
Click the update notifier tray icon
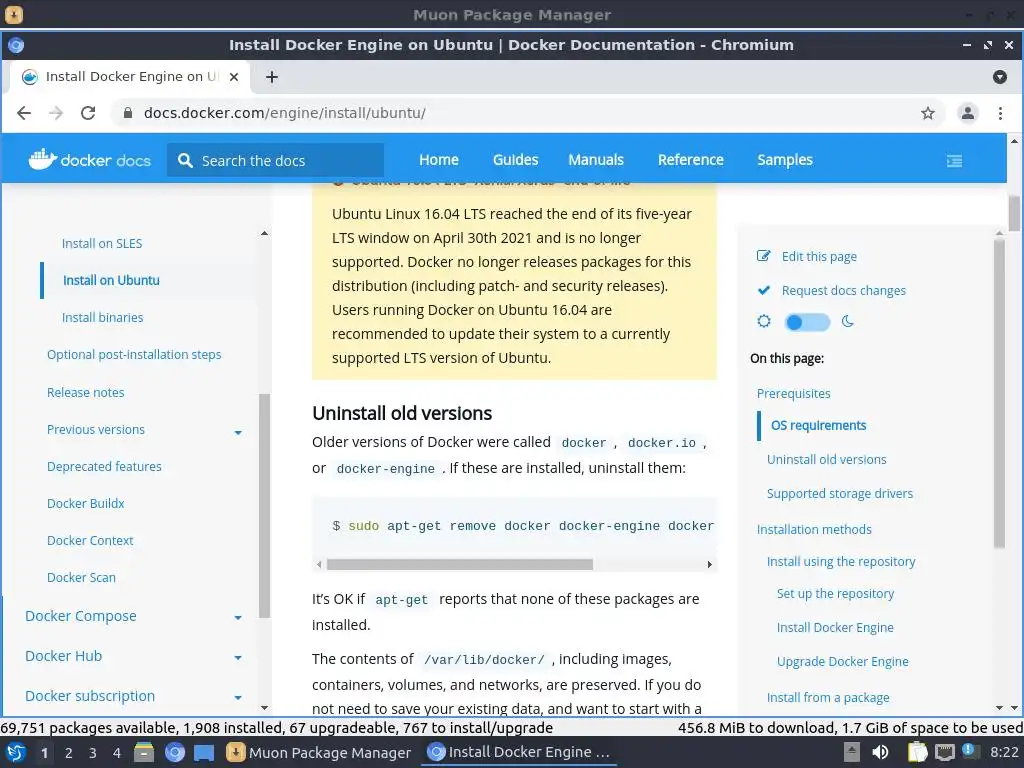coord(968,750)
